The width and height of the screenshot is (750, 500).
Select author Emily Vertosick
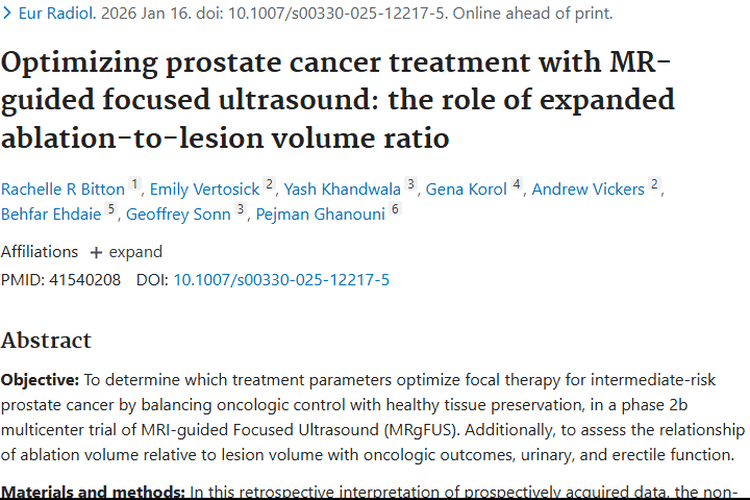(205, 189)
